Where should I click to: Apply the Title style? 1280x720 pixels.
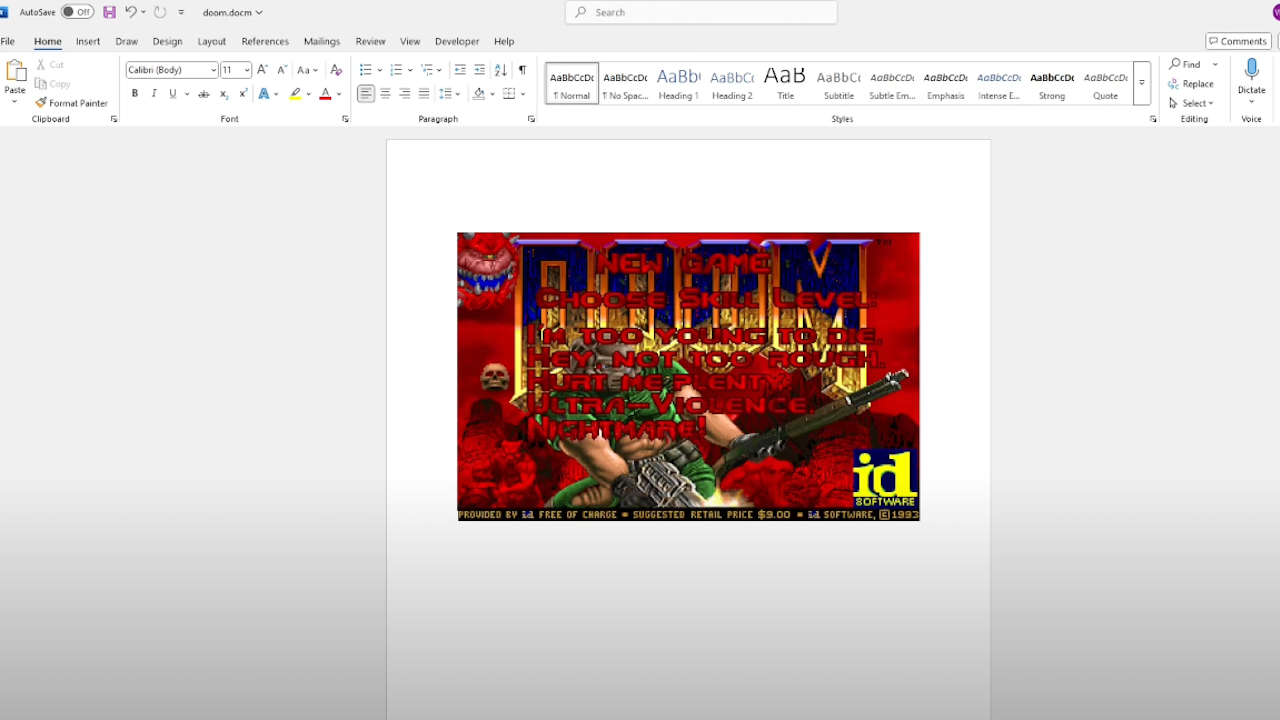pos(785,83)
